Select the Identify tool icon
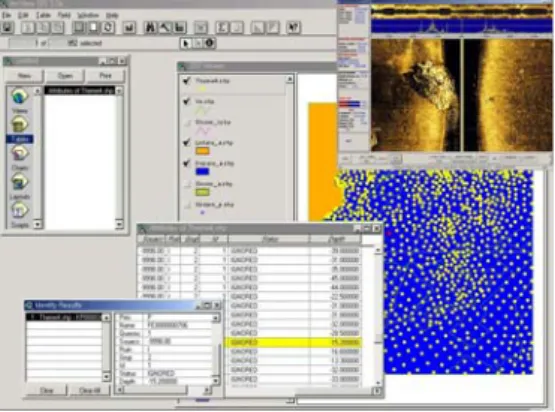The height and width of the screenshot is (412, 555). (209, 43)
